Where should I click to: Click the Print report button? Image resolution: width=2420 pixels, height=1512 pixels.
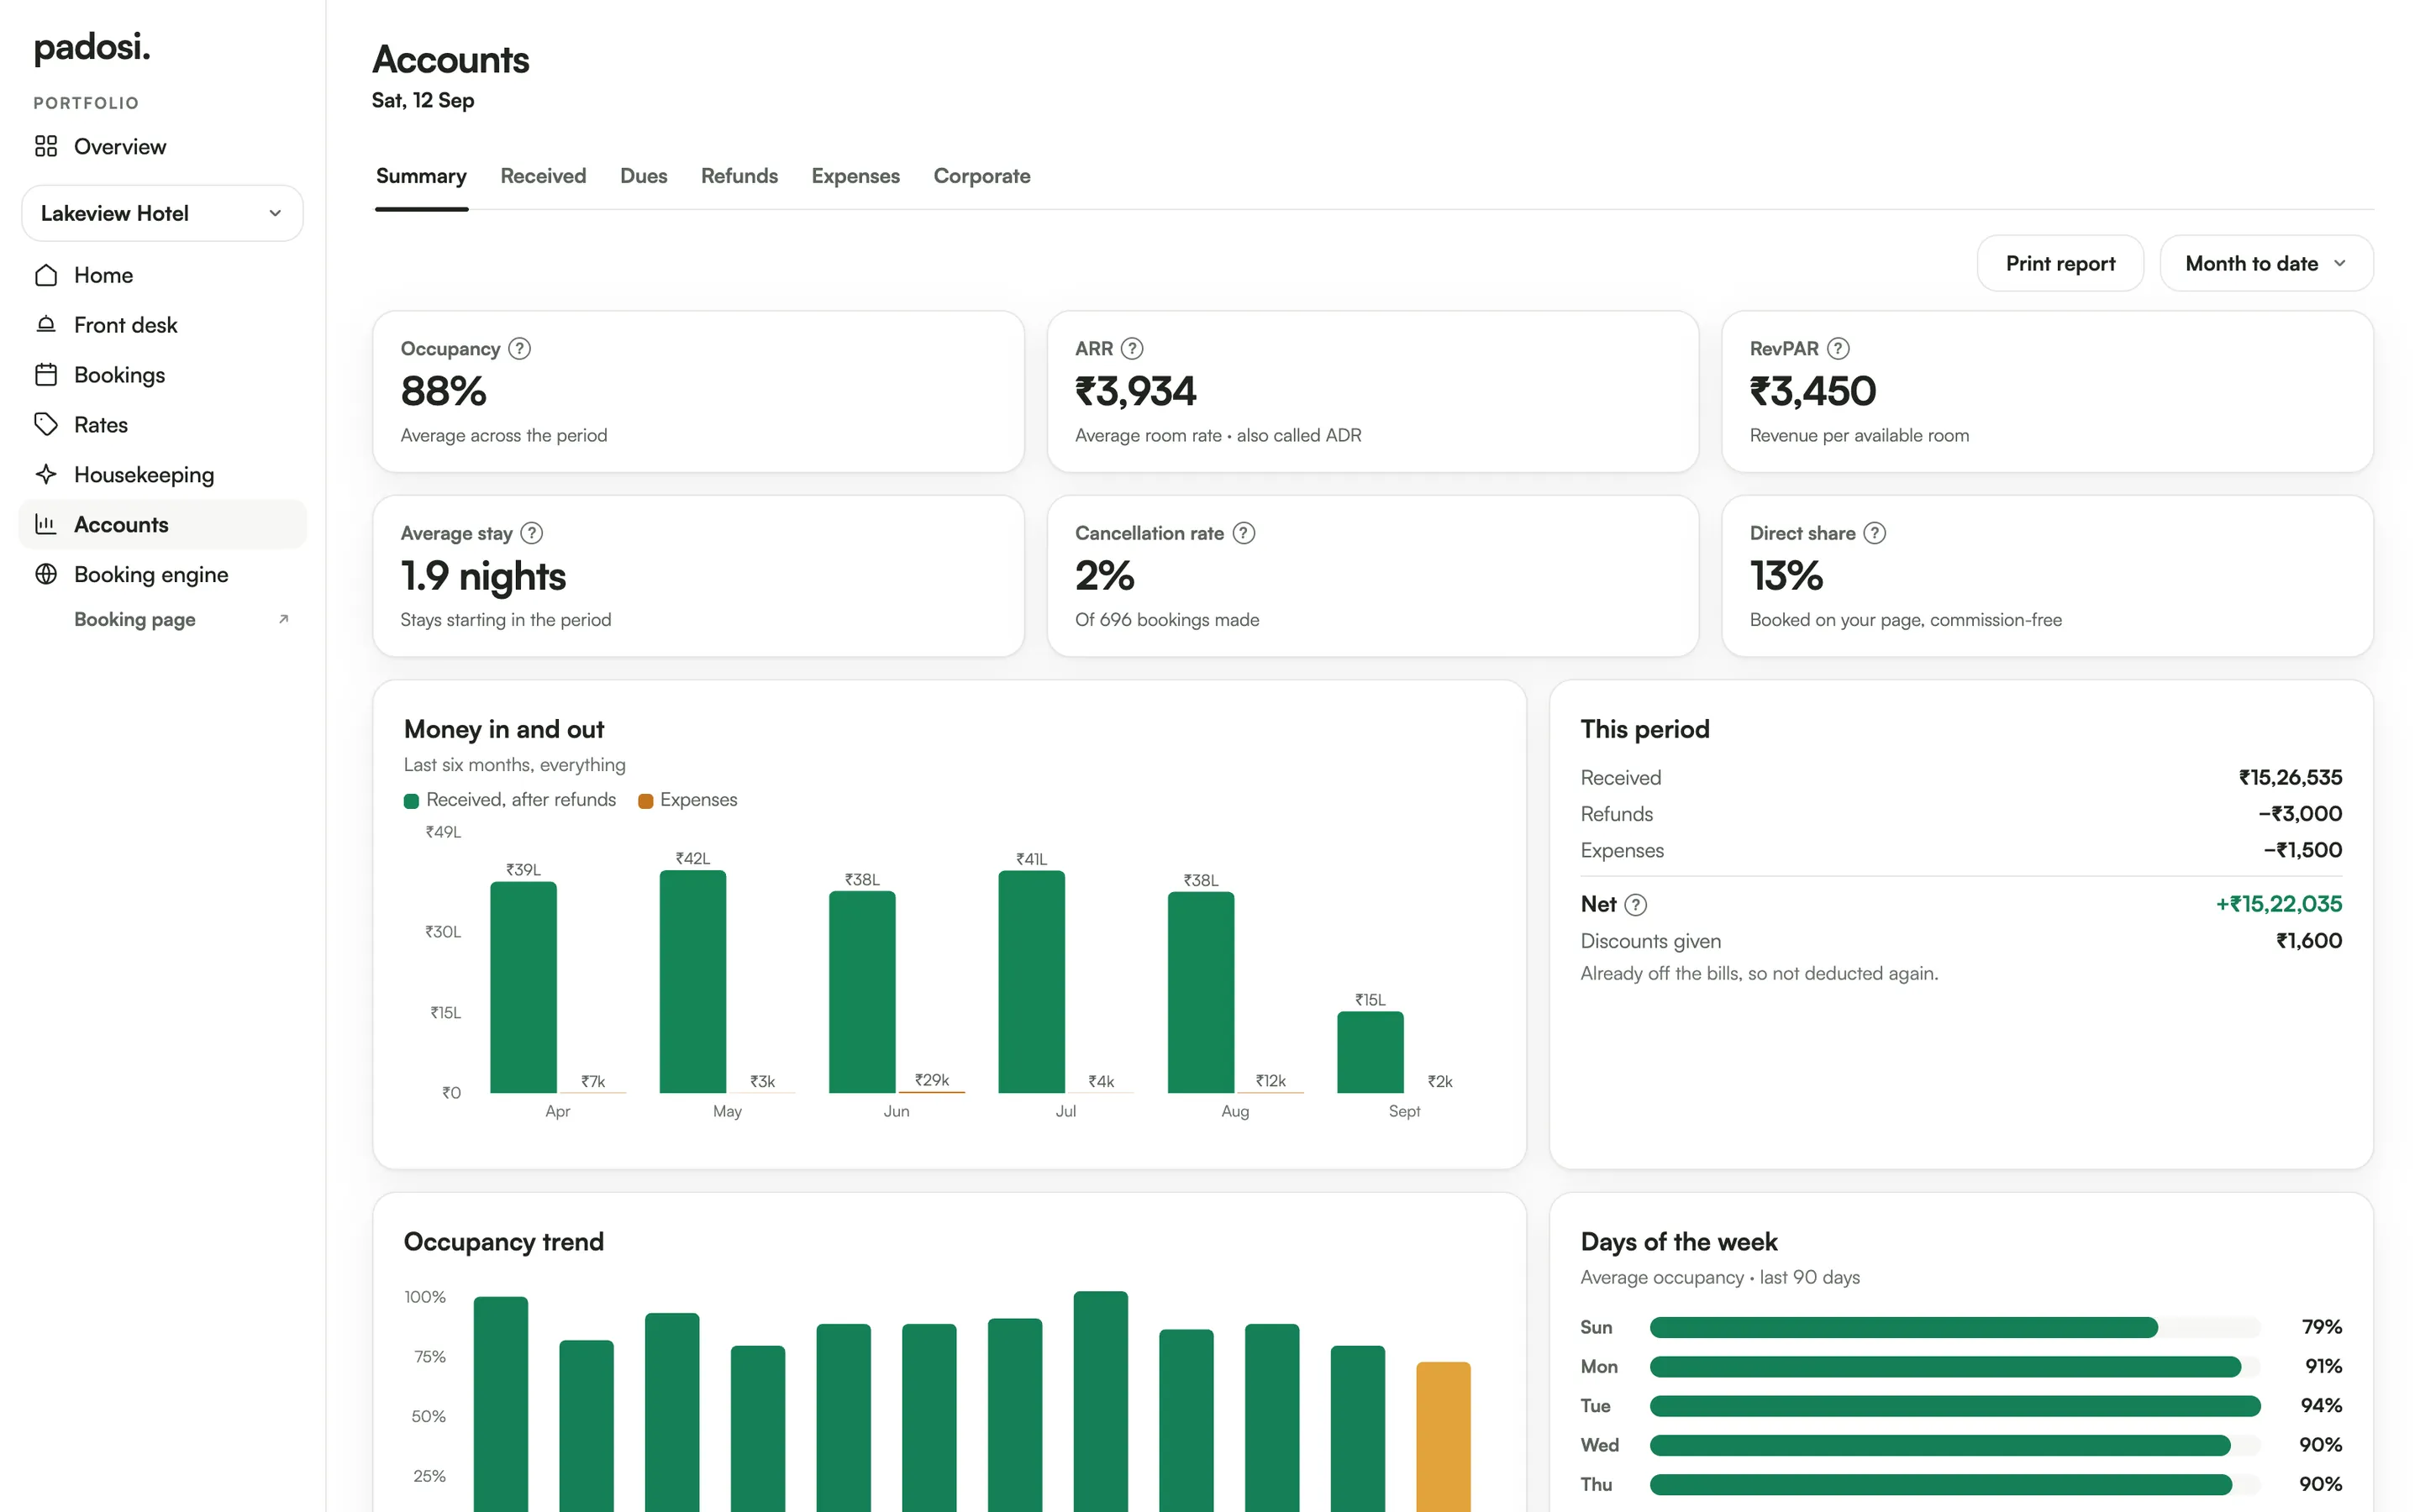point(2059,263)
